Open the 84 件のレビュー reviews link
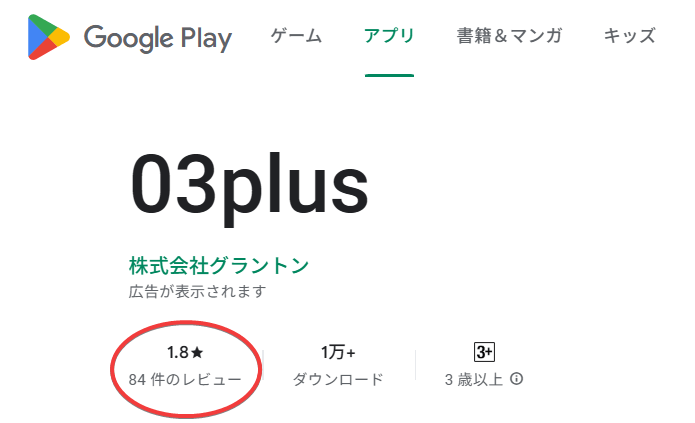Image resolution: width=695 pixels, height=423 pixels. (185, 380)
